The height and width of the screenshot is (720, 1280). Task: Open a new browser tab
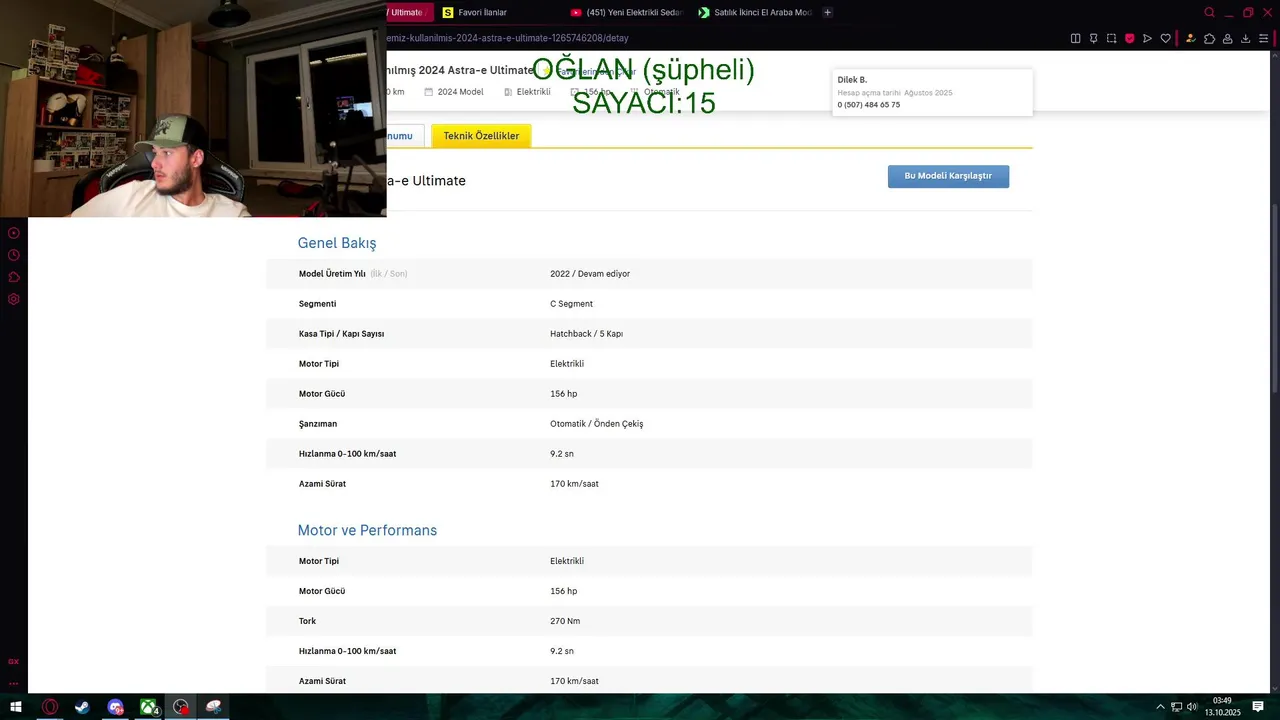pos(827,12)
